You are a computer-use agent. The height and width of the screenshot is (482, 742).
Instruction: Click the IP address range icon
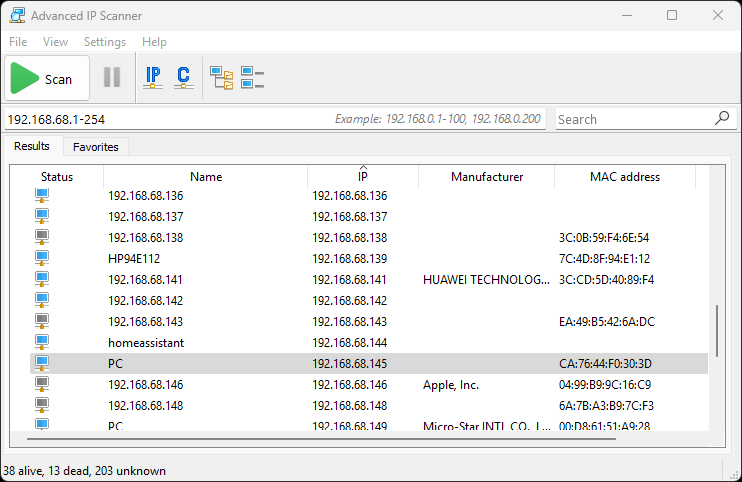[153, 78]
